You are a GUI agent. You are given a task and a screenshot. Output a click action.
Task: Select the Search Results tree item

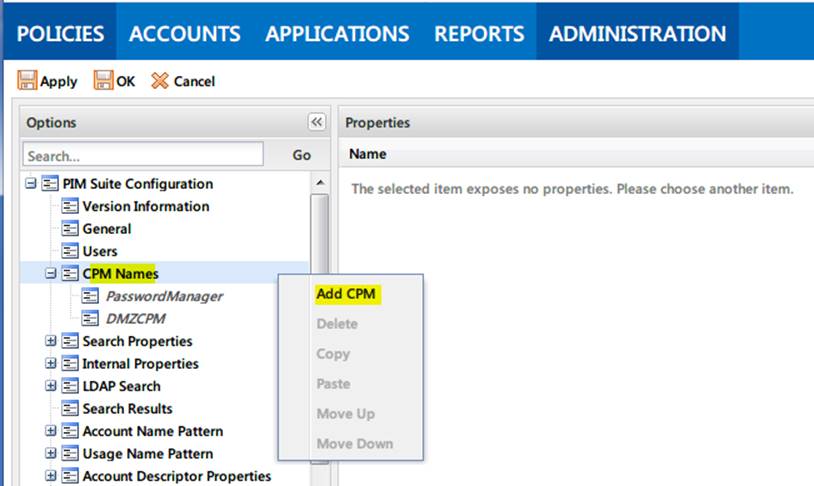tap(127, 409)
